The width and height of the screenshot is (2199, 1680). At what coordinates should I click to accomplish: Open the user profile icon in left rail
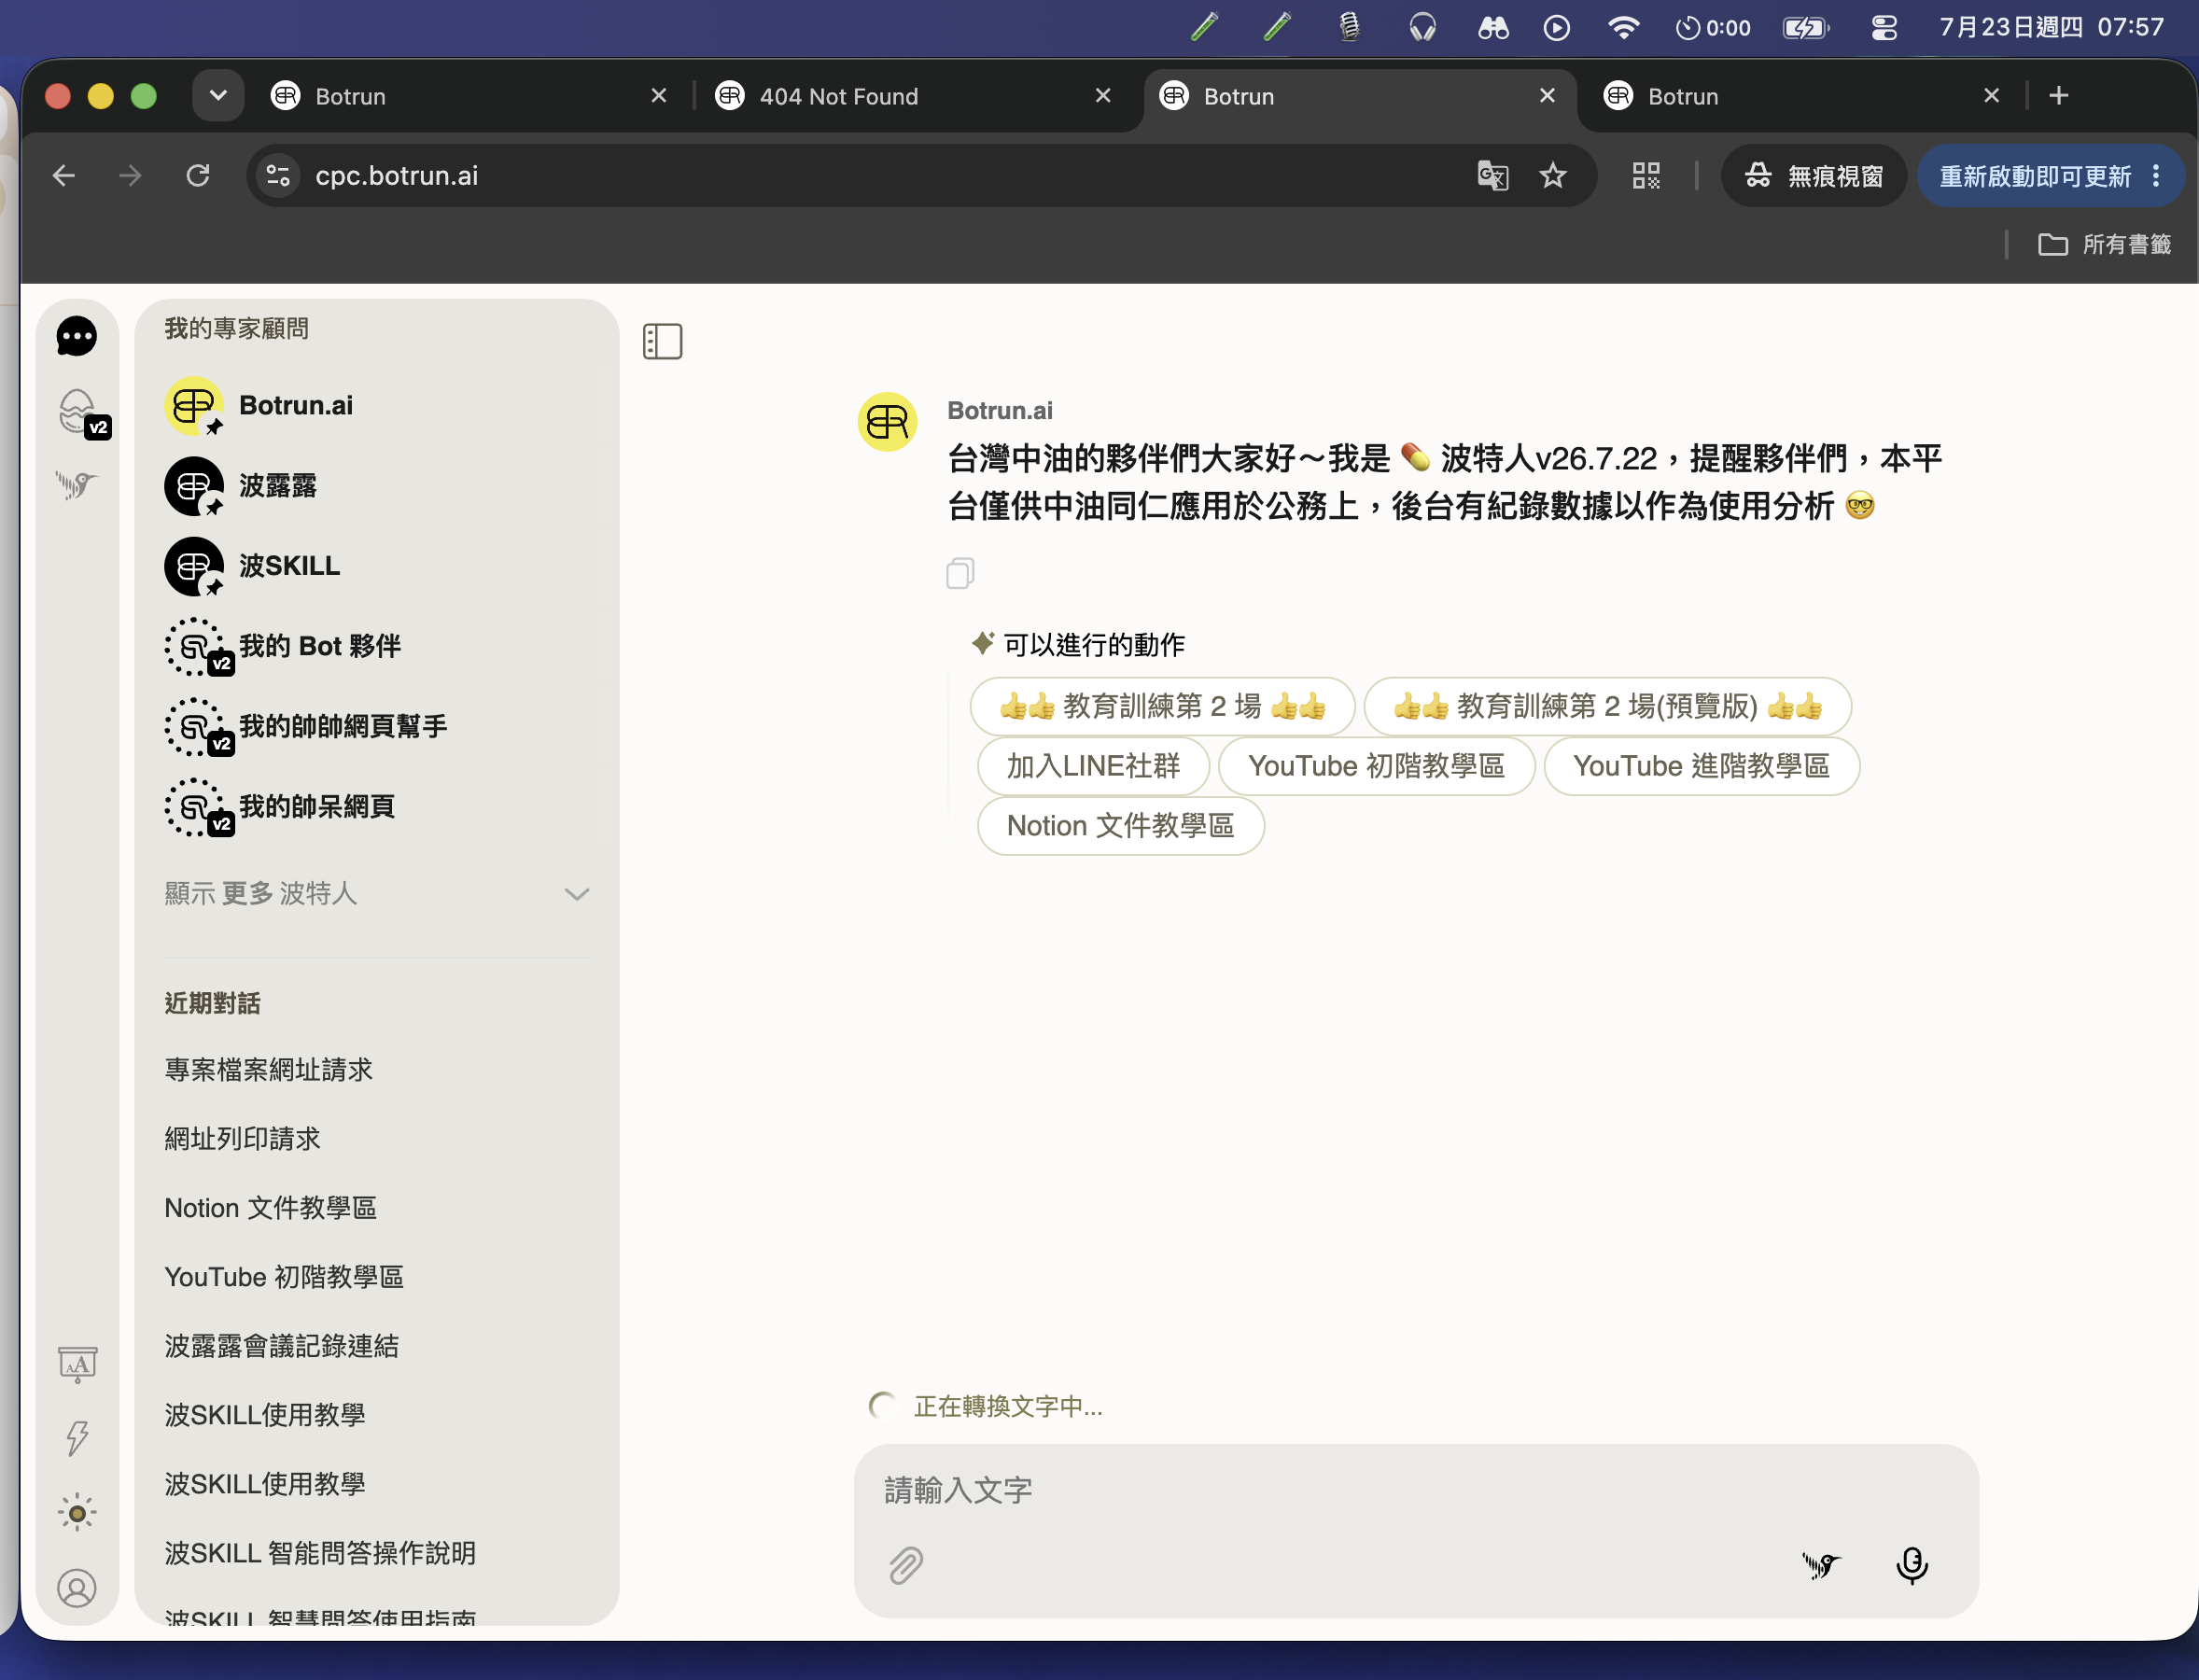pos(77,1587)
